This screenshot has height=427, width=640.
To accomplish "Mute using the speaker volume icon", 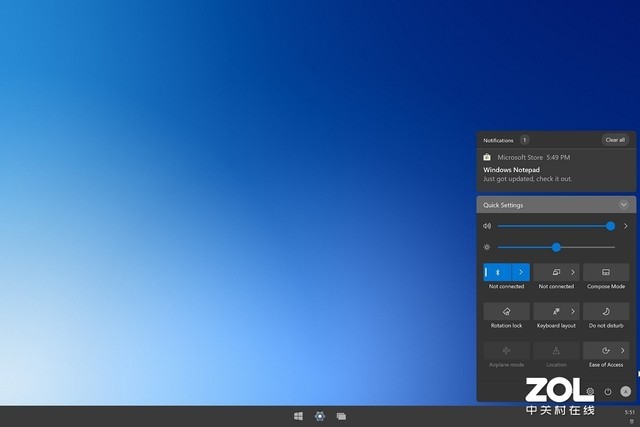I will pyautogui.click(x=487, y=226).
